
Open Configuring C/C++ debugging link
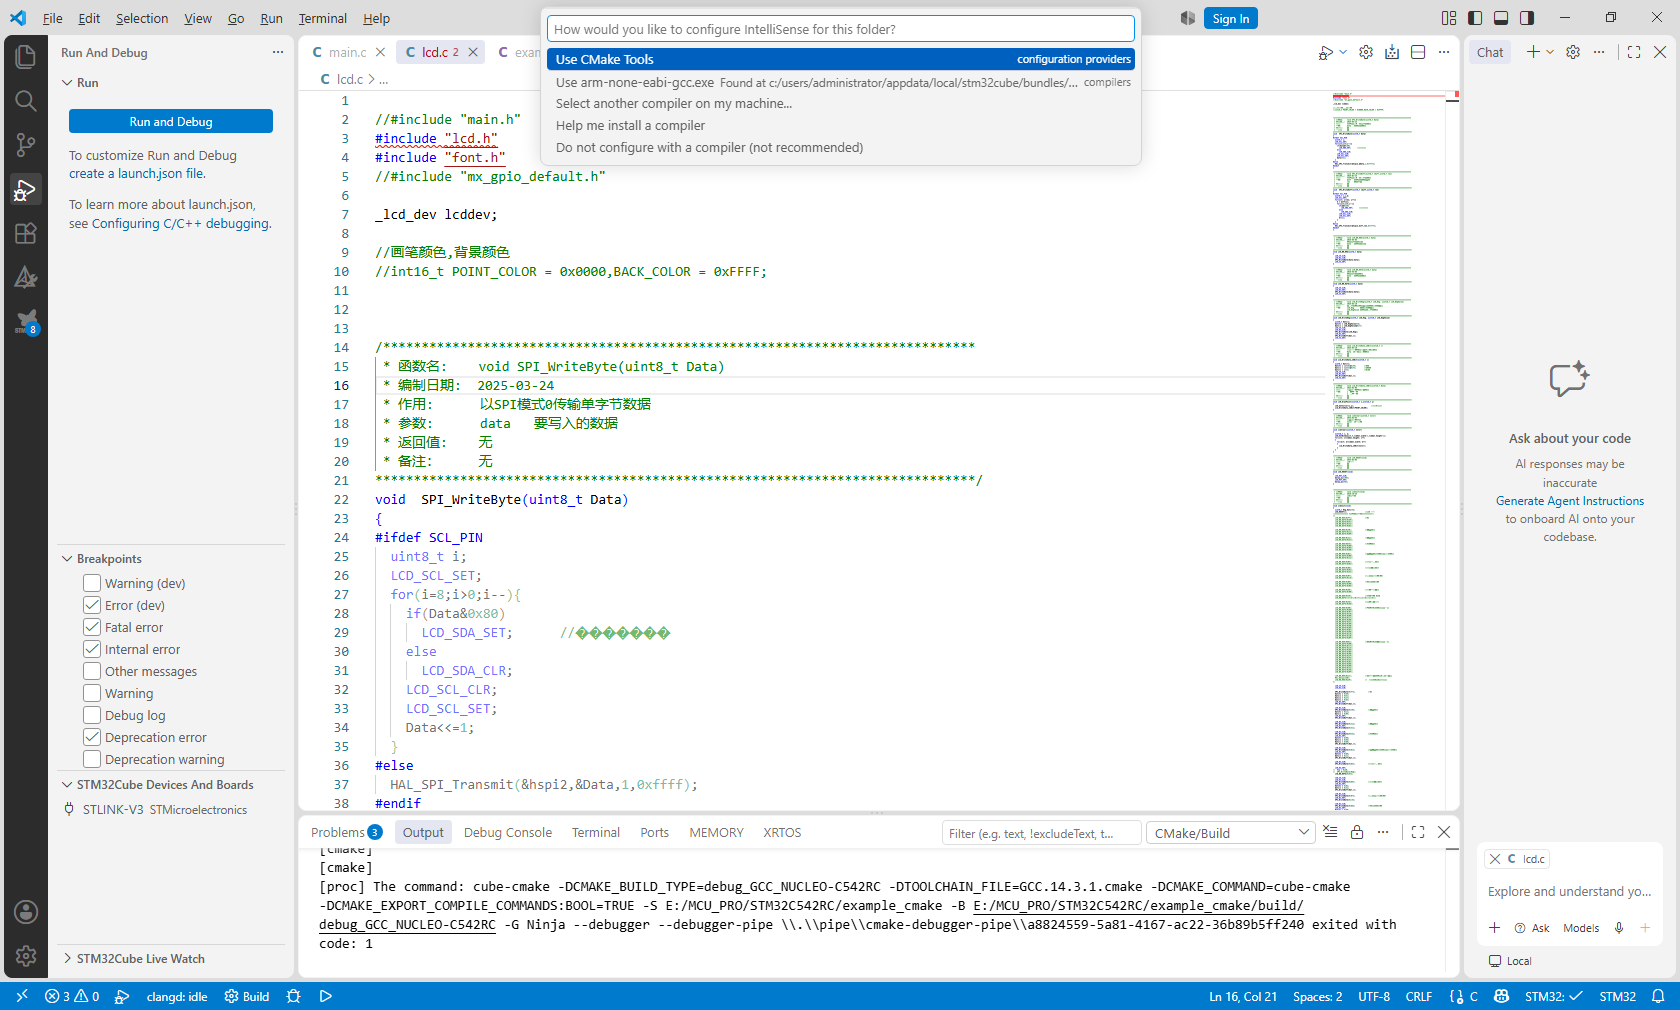(181, 223)
